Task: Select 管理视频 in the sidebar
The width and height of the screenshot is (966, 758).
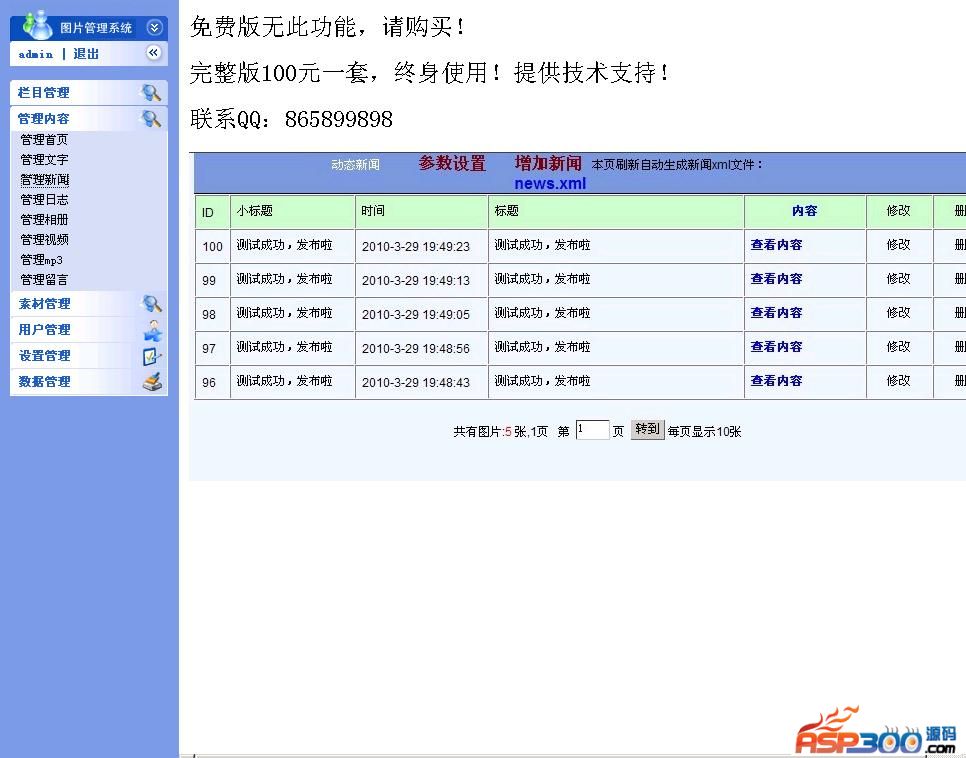Action: point(44,240)
